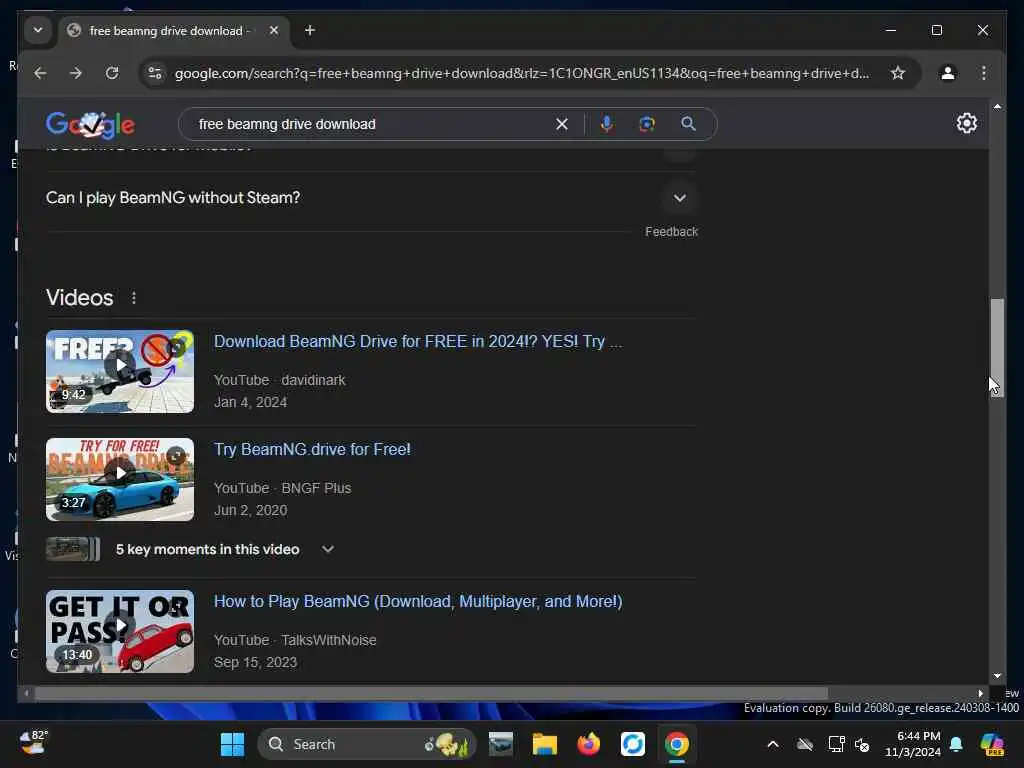
Task: Open notification bell in system tray
Action: coord(956,744)
